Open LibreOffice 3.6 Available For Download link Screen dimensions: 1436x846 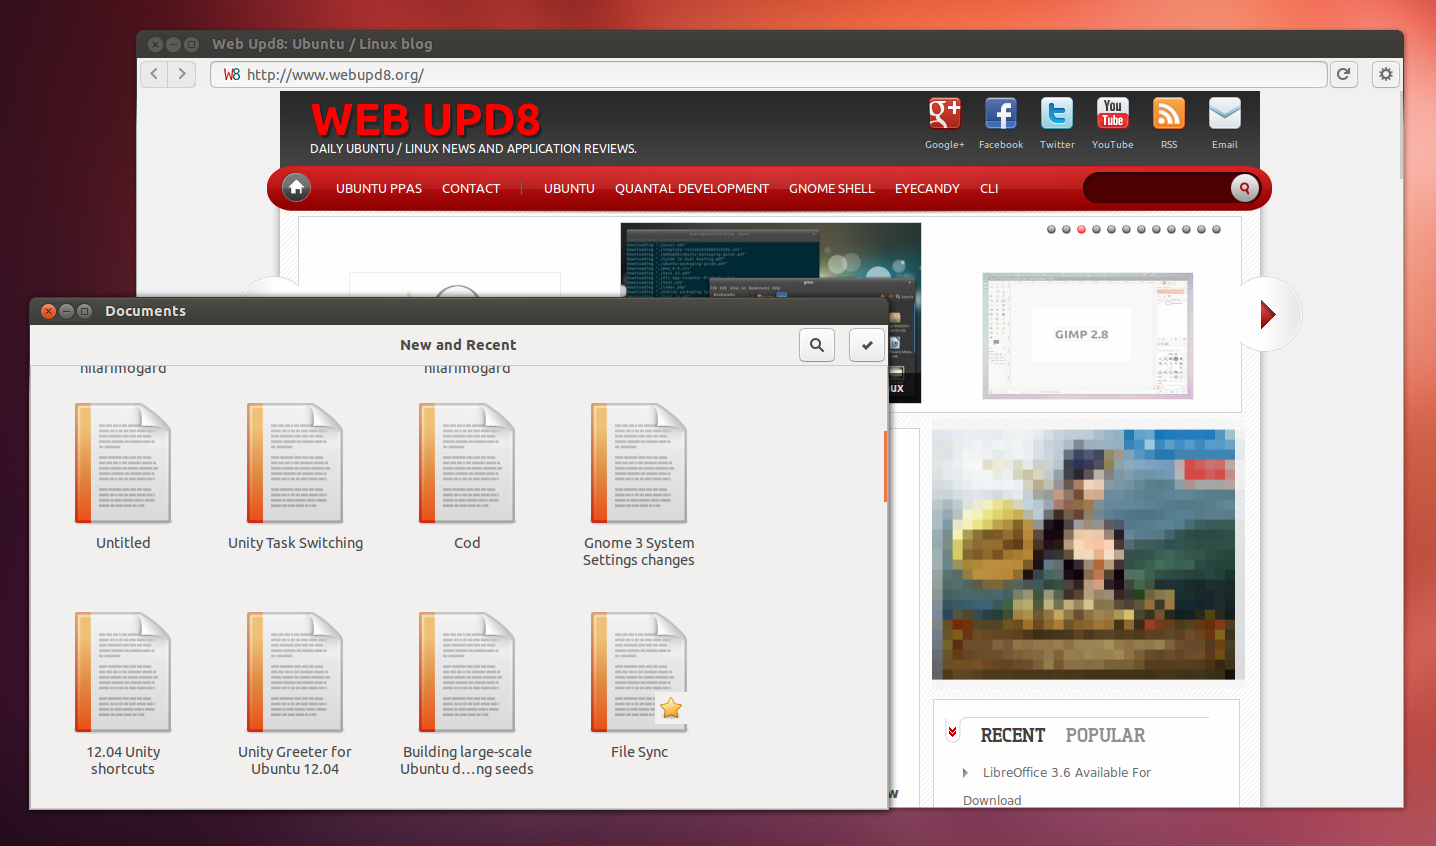1057,786
